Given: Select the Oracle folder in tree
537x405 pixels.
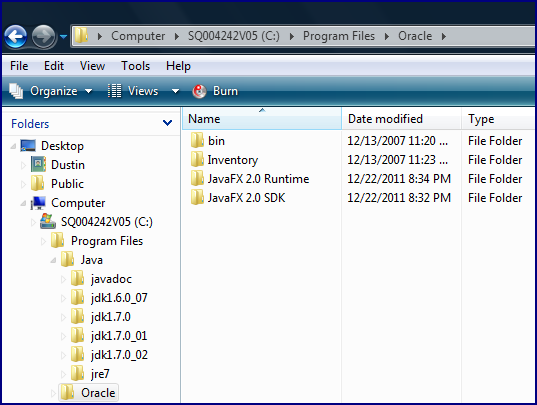Looking at the screenshot, I should [x=98, y=393].
